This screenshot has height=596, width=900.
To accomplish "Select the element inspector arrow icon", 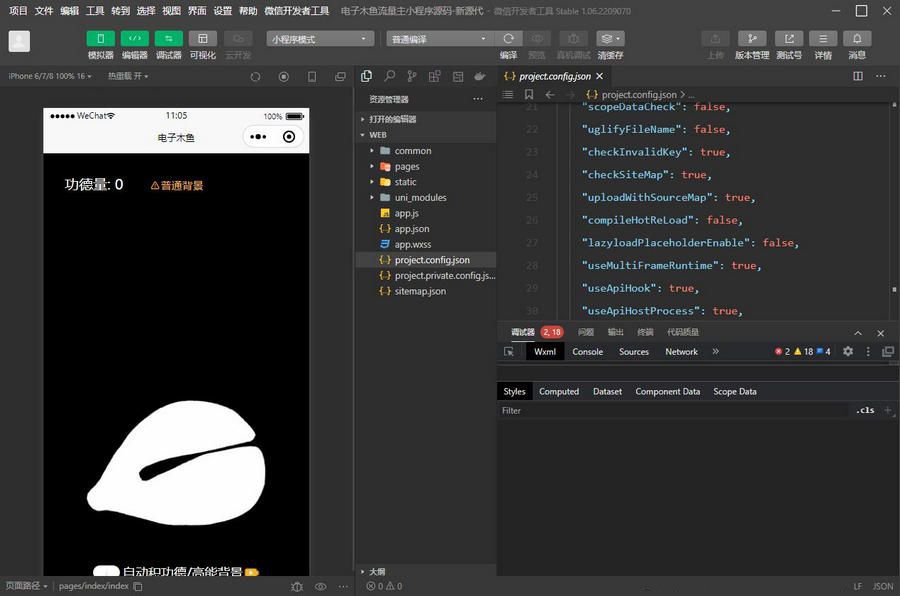I will [x=509, y=352].
